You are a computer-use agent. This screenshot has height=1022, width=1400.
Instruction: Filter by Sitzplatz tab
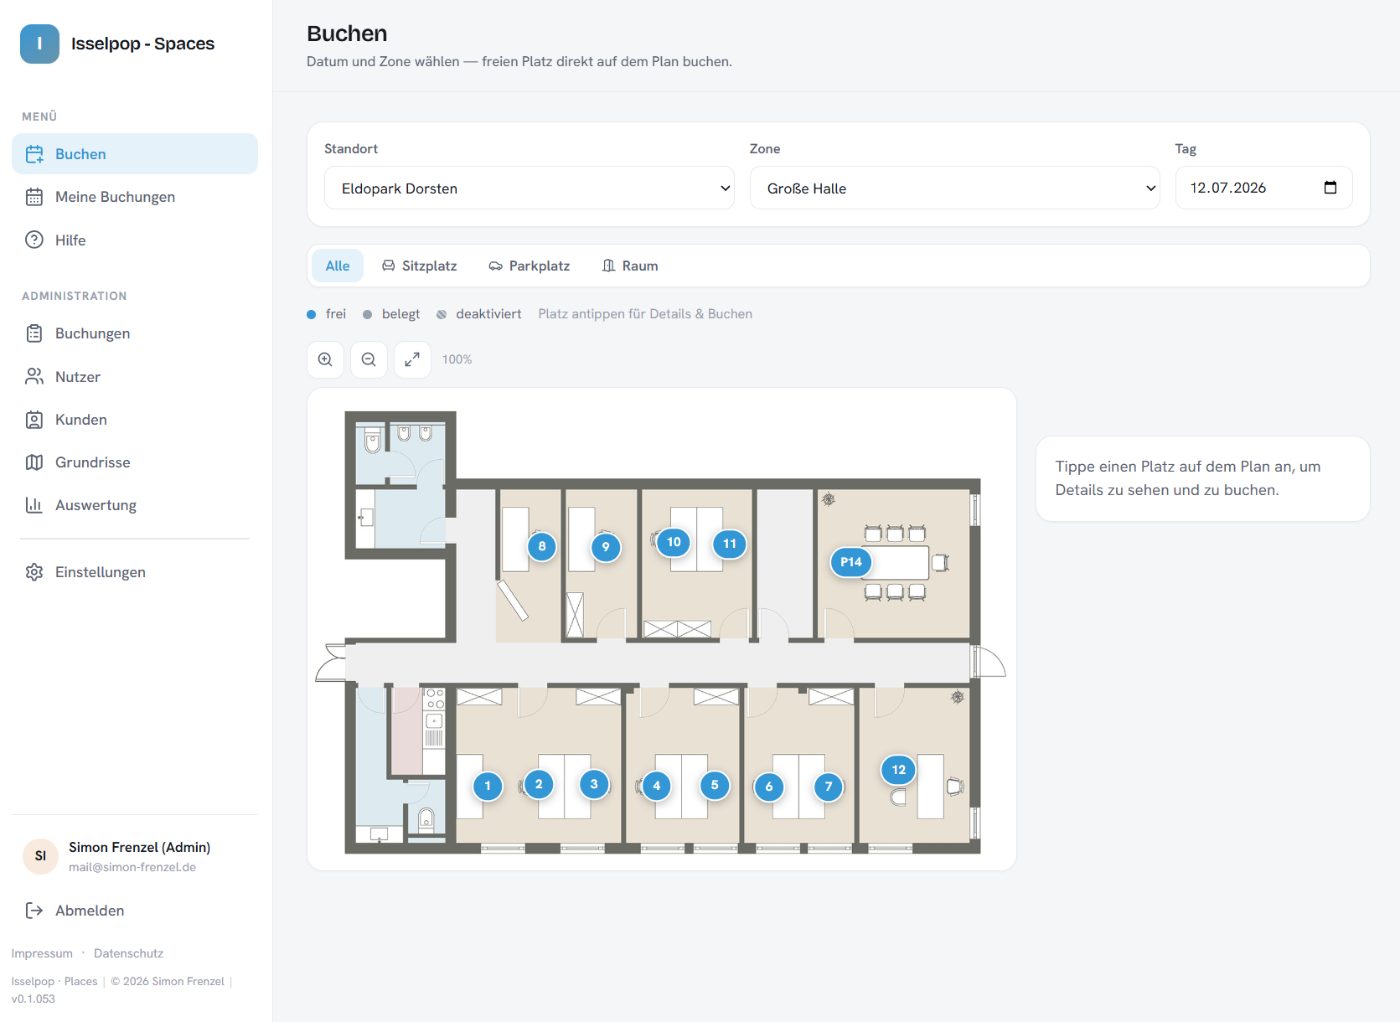point(420,266)
